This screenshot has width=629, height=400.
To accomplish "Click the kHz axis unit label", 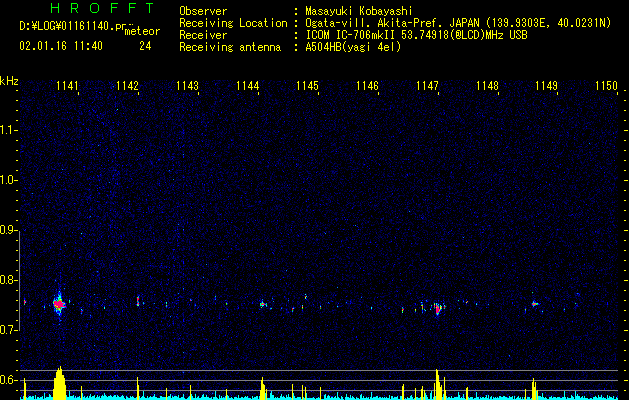I will [9, 81].
